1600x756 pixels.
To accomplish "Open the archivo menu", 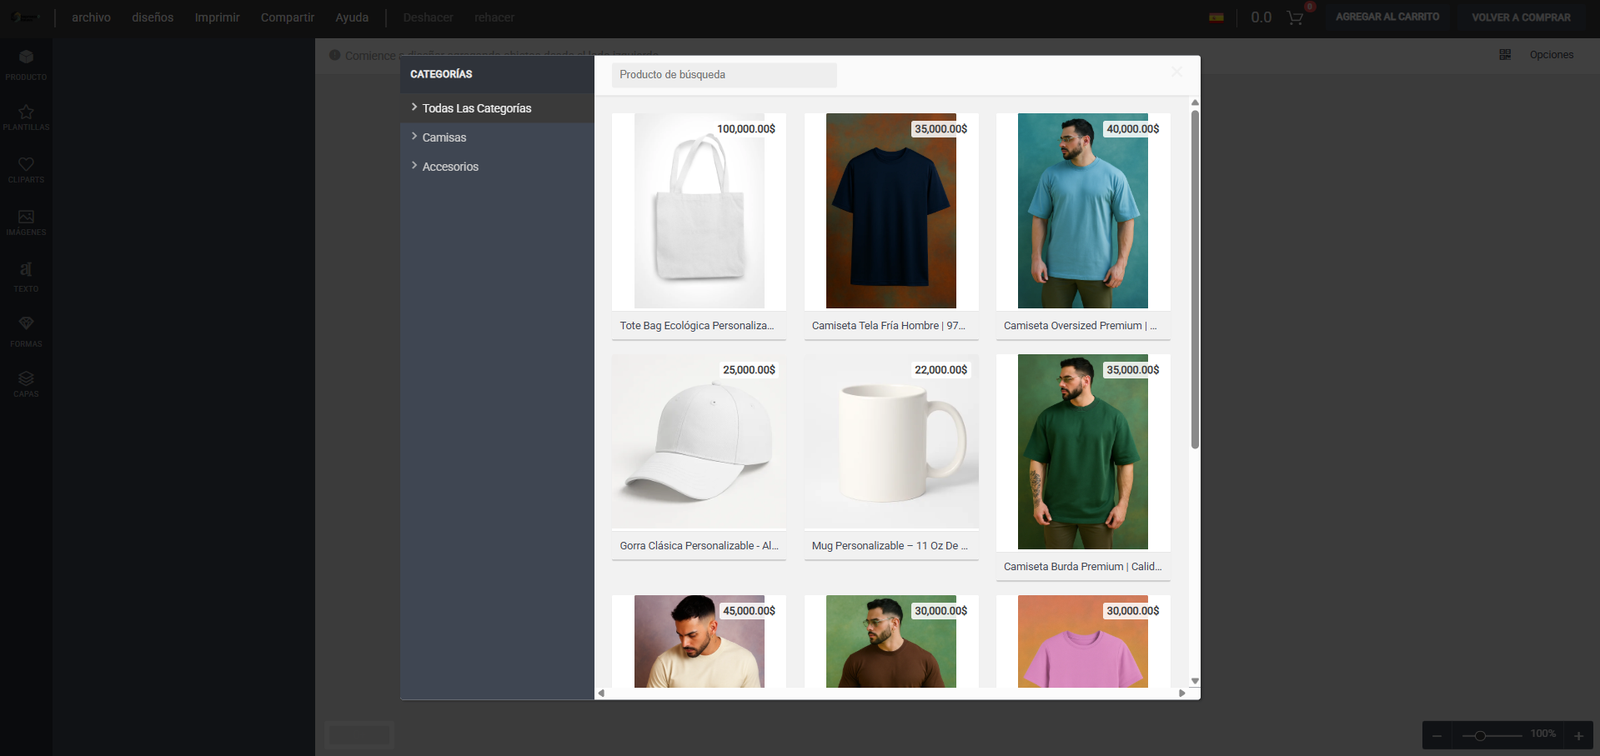I will click(x=91, y=18).
